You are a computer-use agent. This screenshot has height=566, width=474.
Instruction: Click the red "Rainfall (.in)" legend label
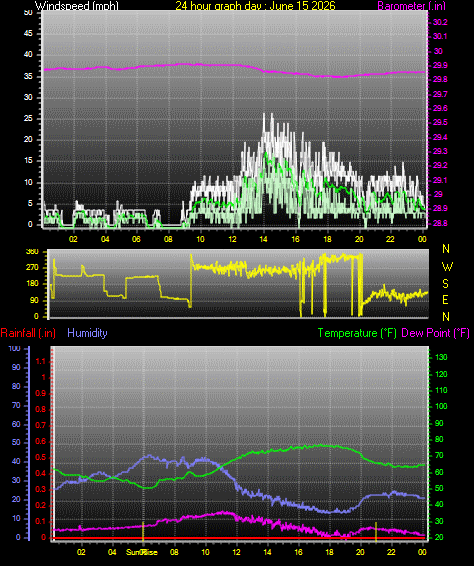click(x=28, y=333)
